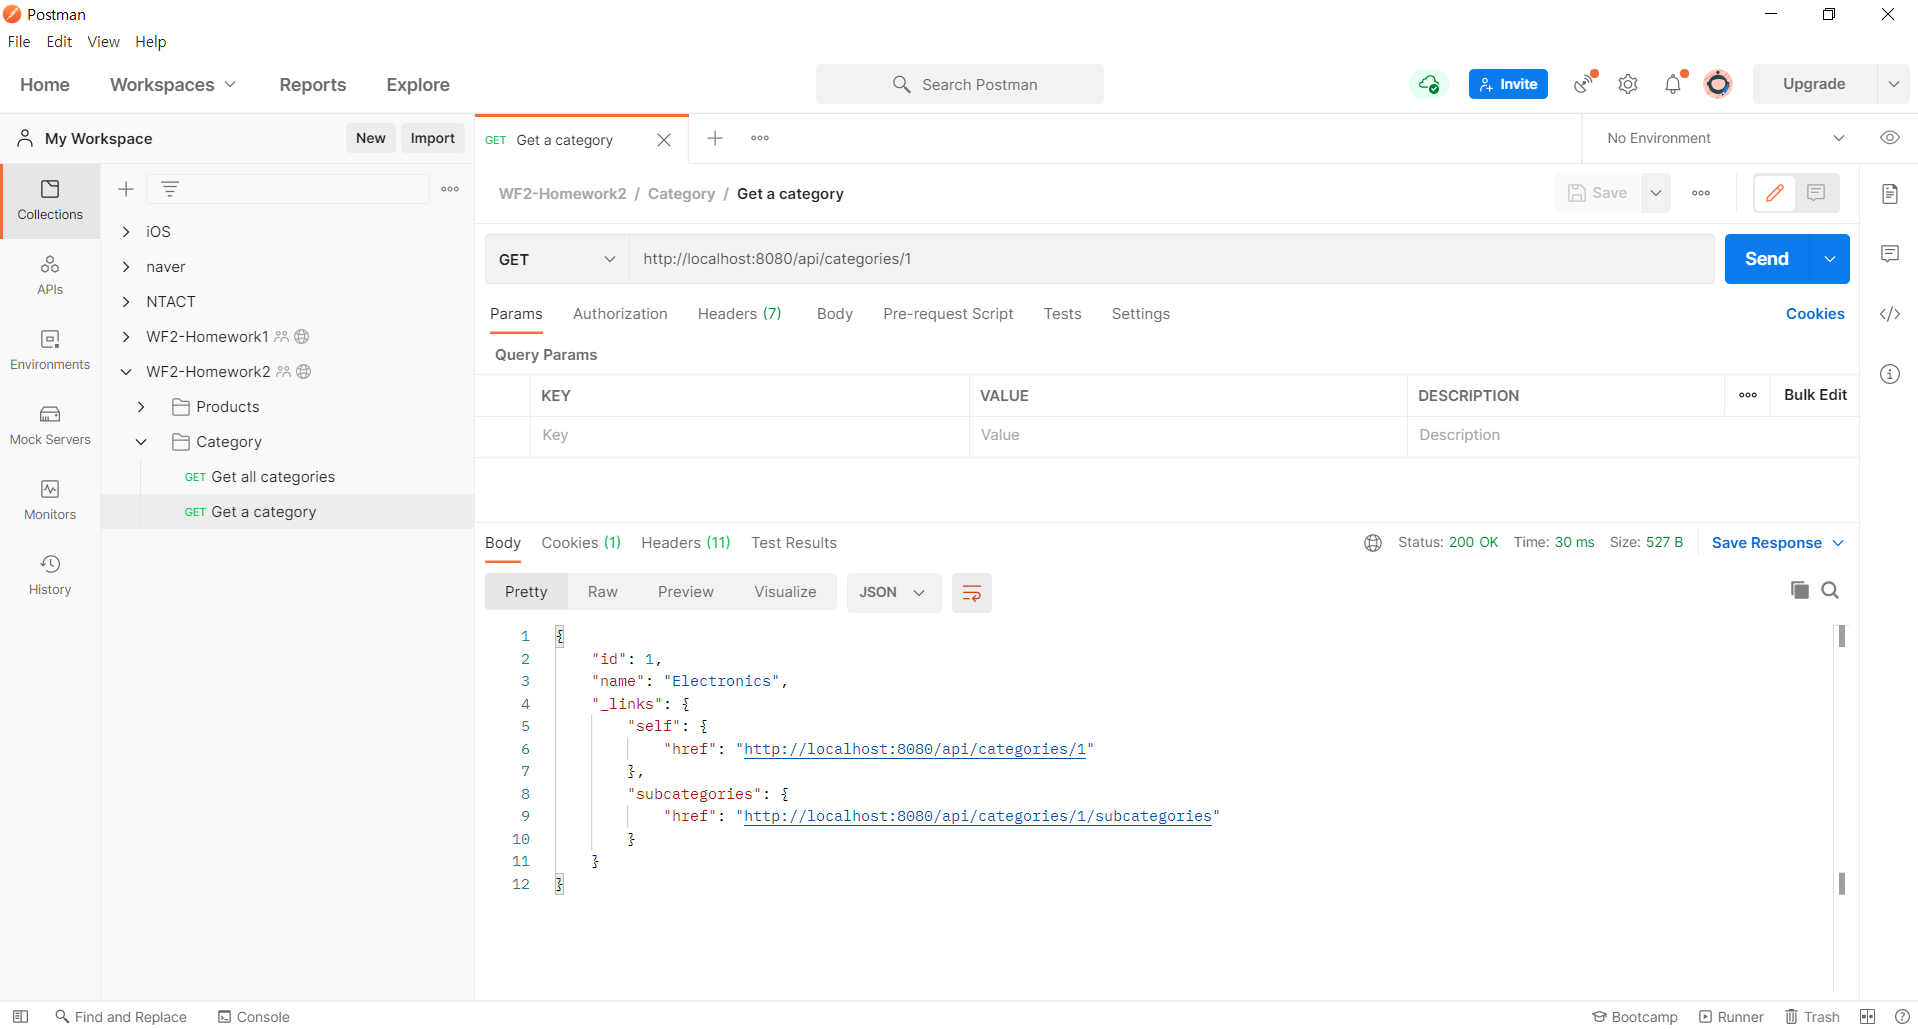This screenshot has width=1918, height=1029.
Task: Switch to the Authorization tab
Action: click(x=620, y=314)
